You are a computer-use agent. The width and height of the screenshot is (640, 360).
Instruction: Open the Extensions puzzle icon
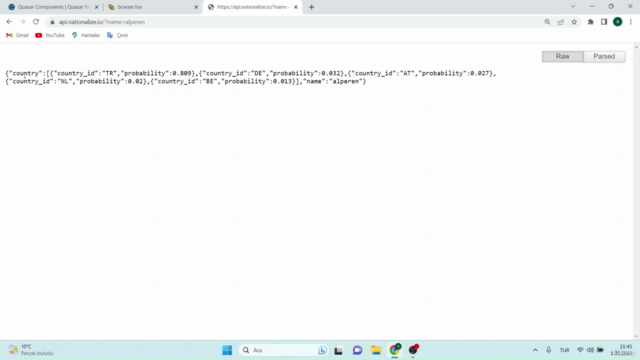[x=591, y=22]
